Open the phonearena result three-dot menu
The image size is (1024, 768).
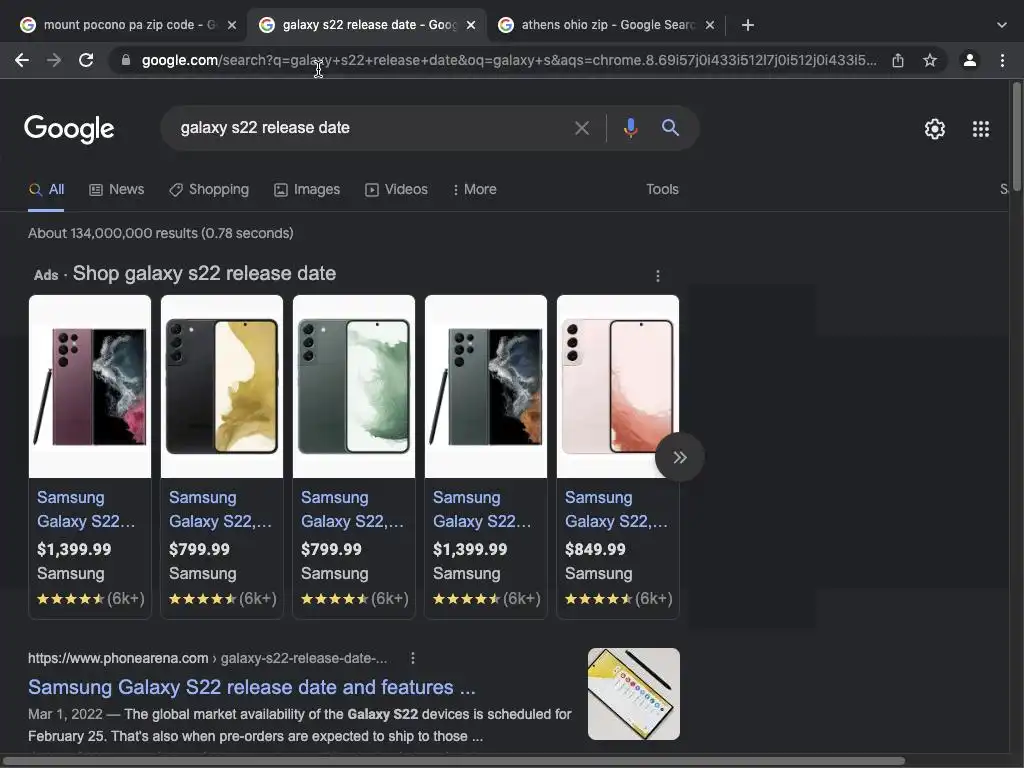[413, 658]
